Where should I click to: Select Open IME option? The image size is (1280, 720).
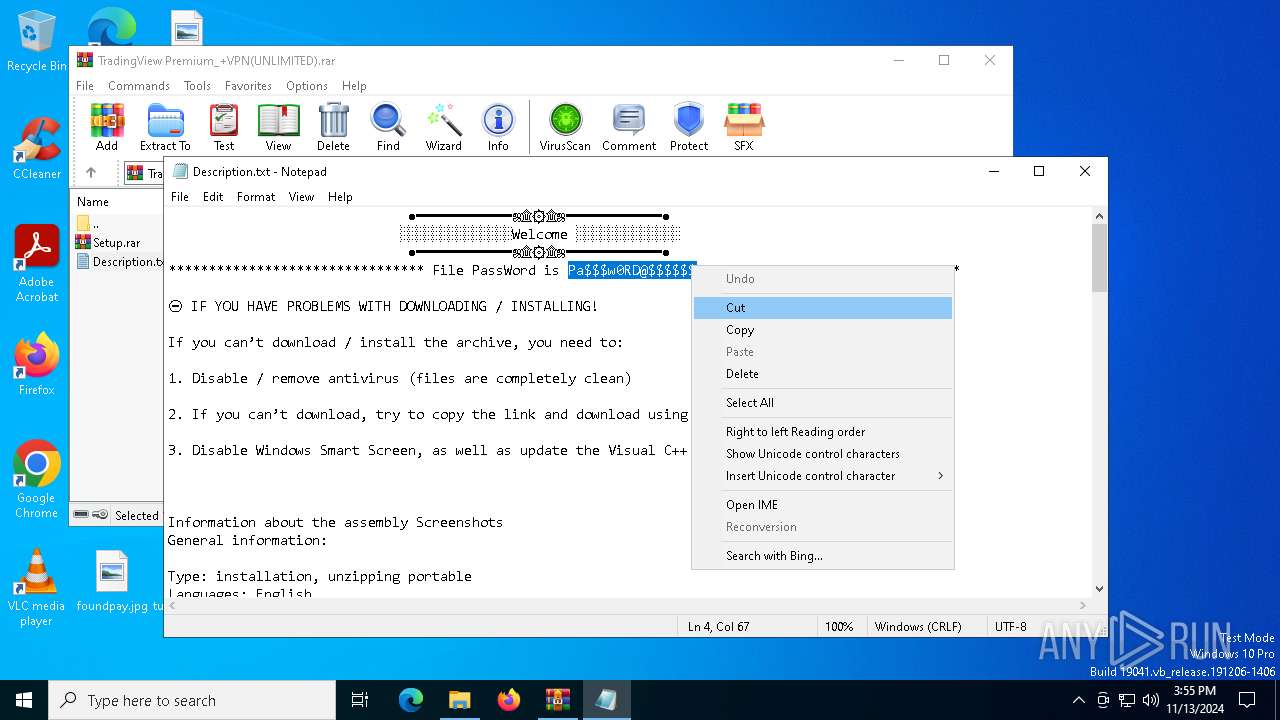tap(823, 505)
